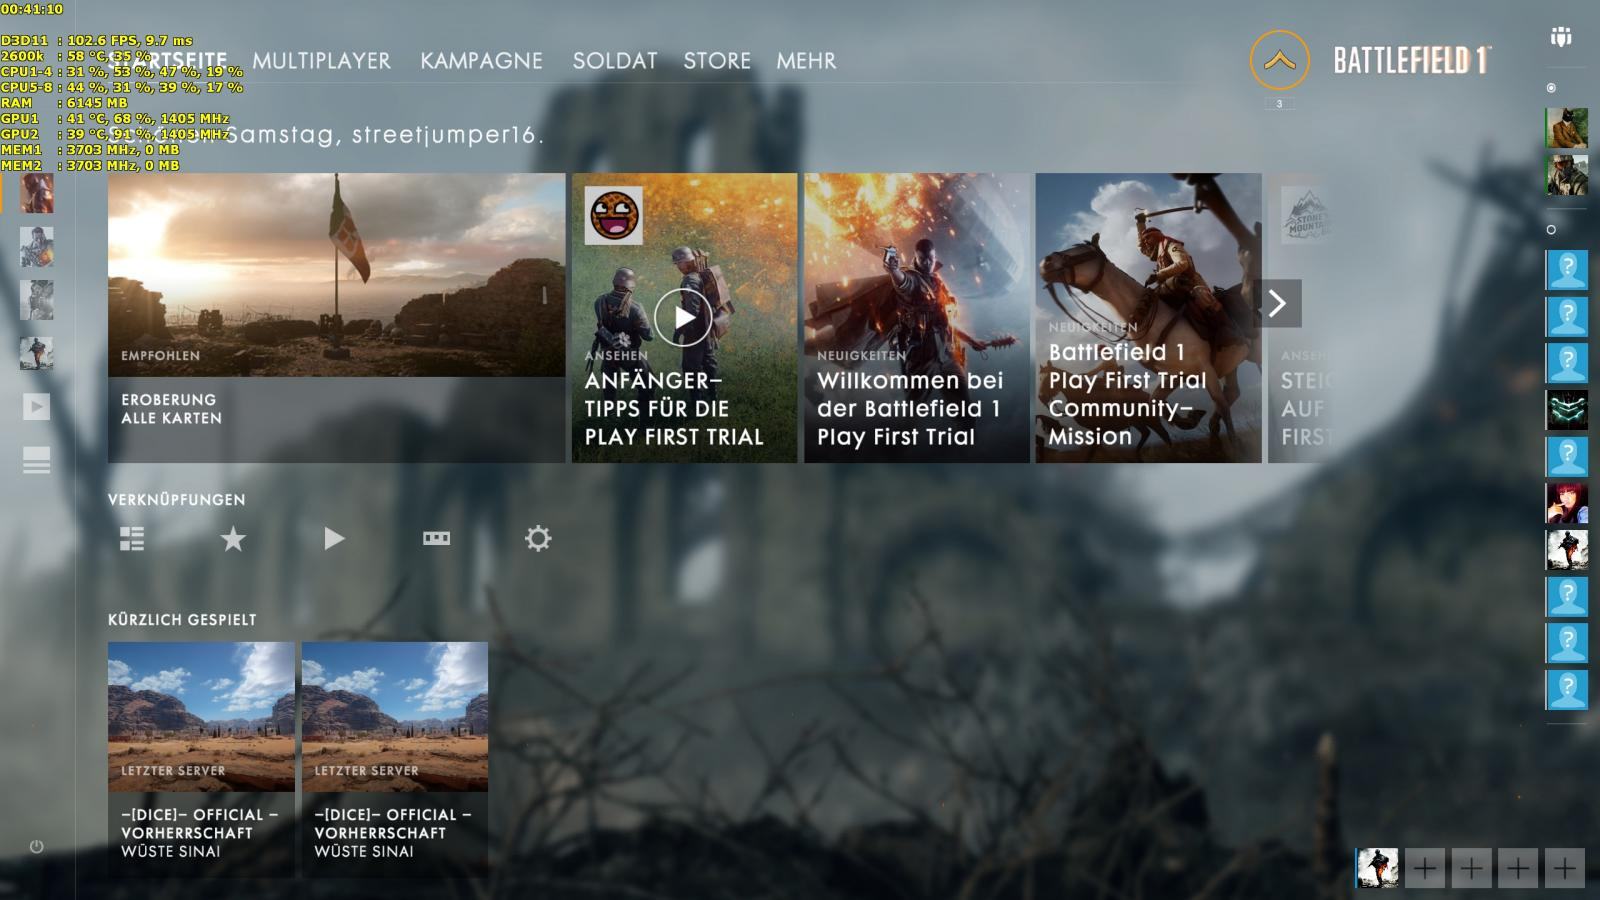Go to the STORE tab
This screenshot has height=900, width=1600.
click(x=717, y=61)
